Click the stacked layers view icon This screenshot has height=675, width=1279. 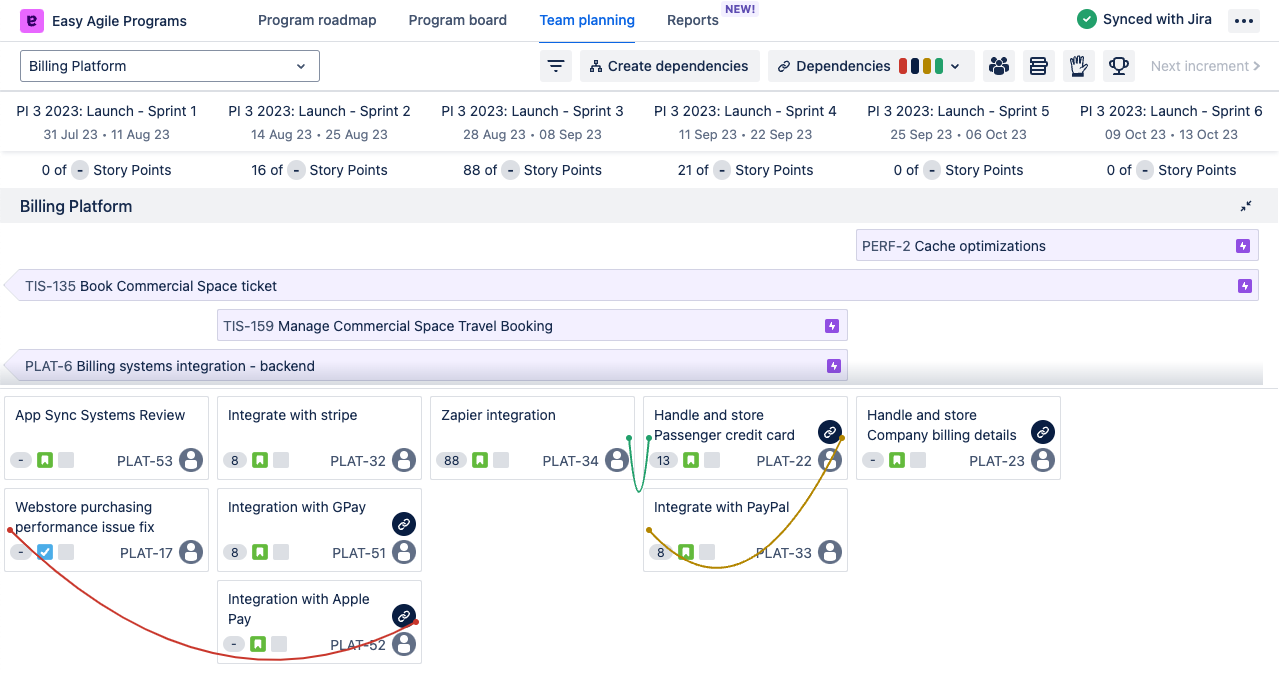tap(1038, 66)
